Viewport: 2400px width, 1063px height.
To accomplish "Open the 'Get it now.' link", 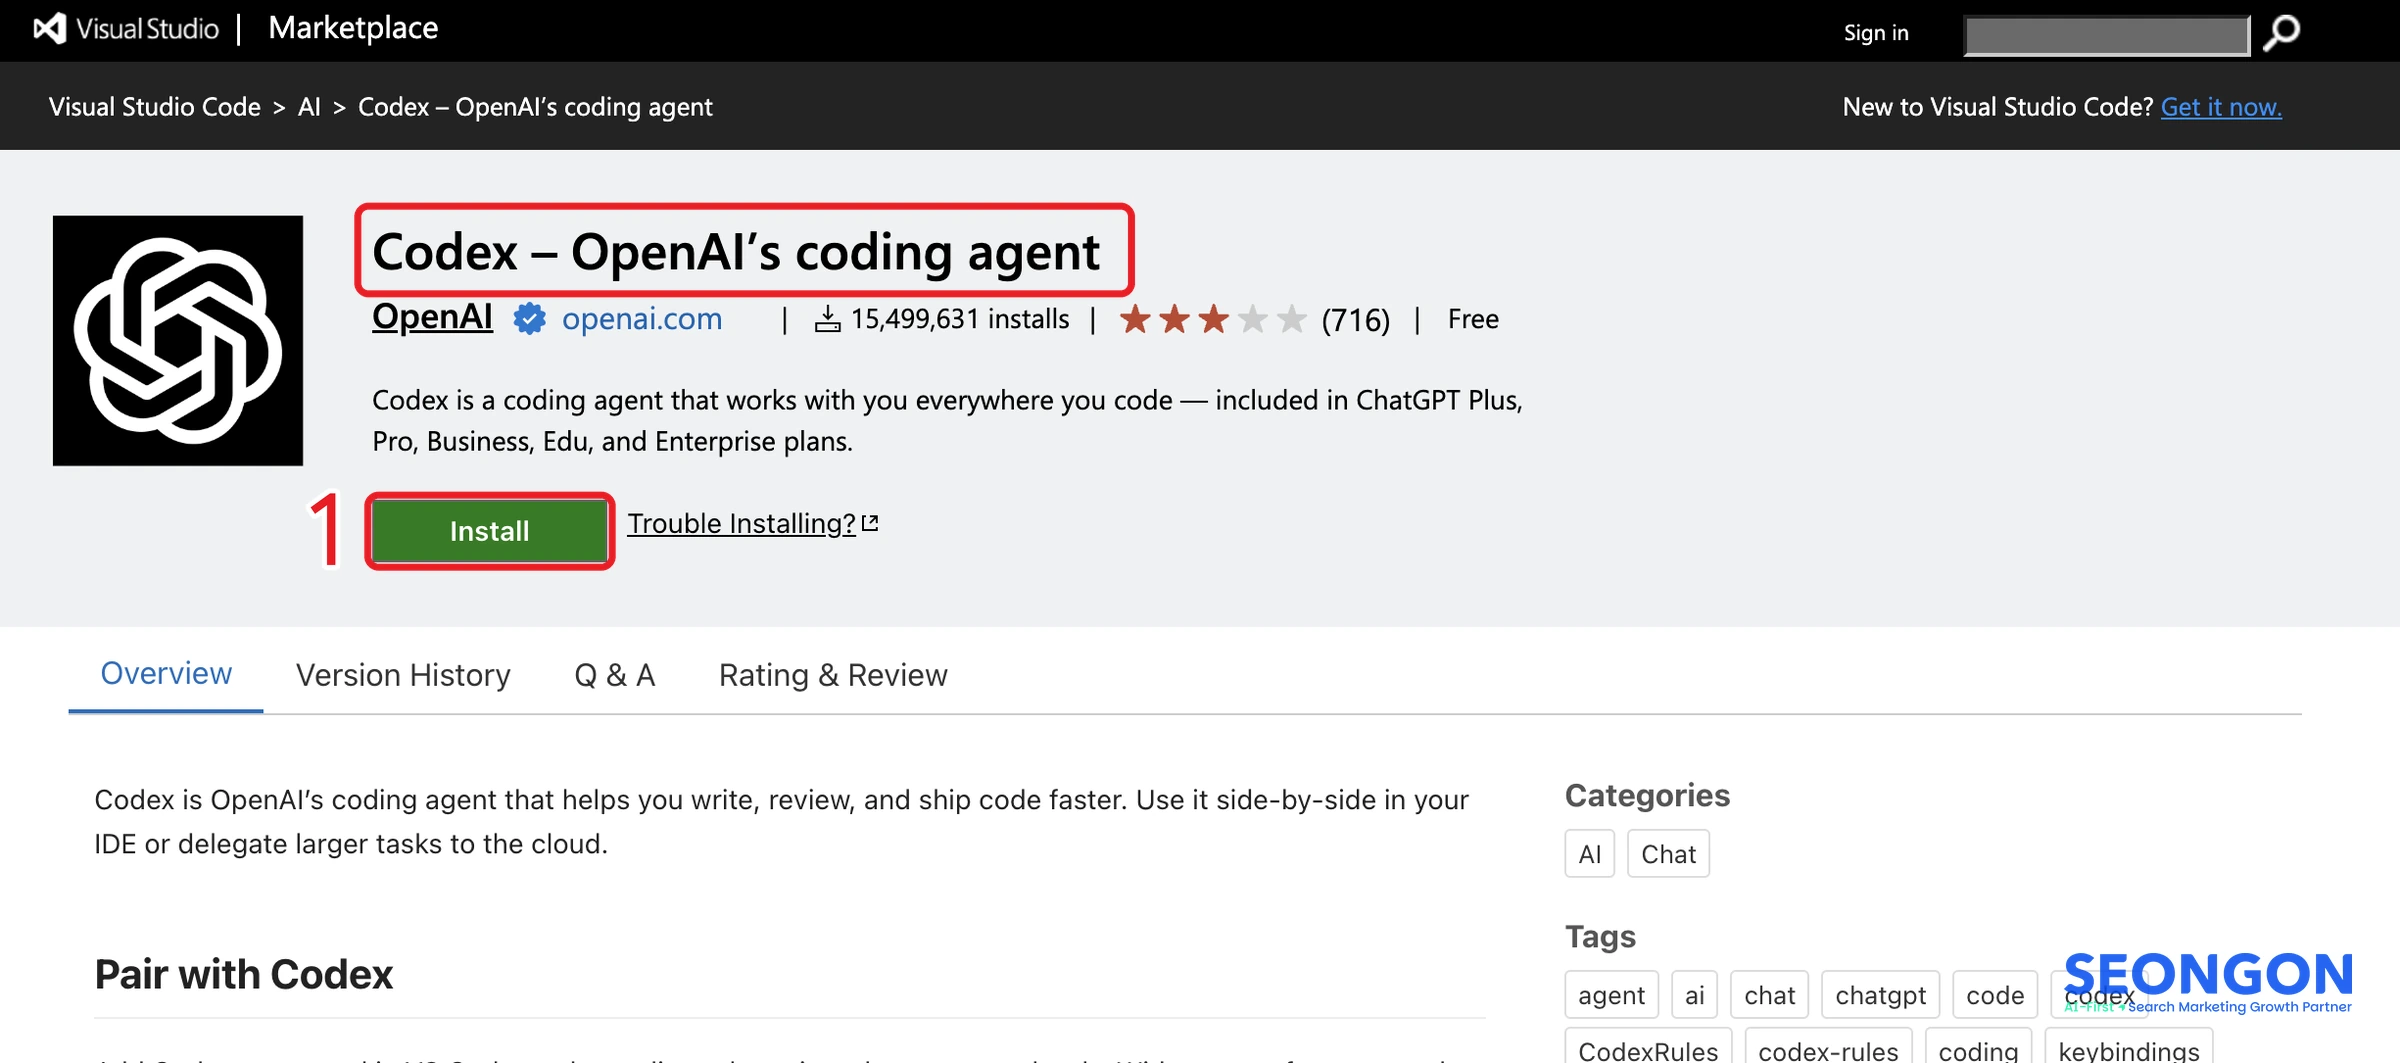I will (x=2221, y=107).
